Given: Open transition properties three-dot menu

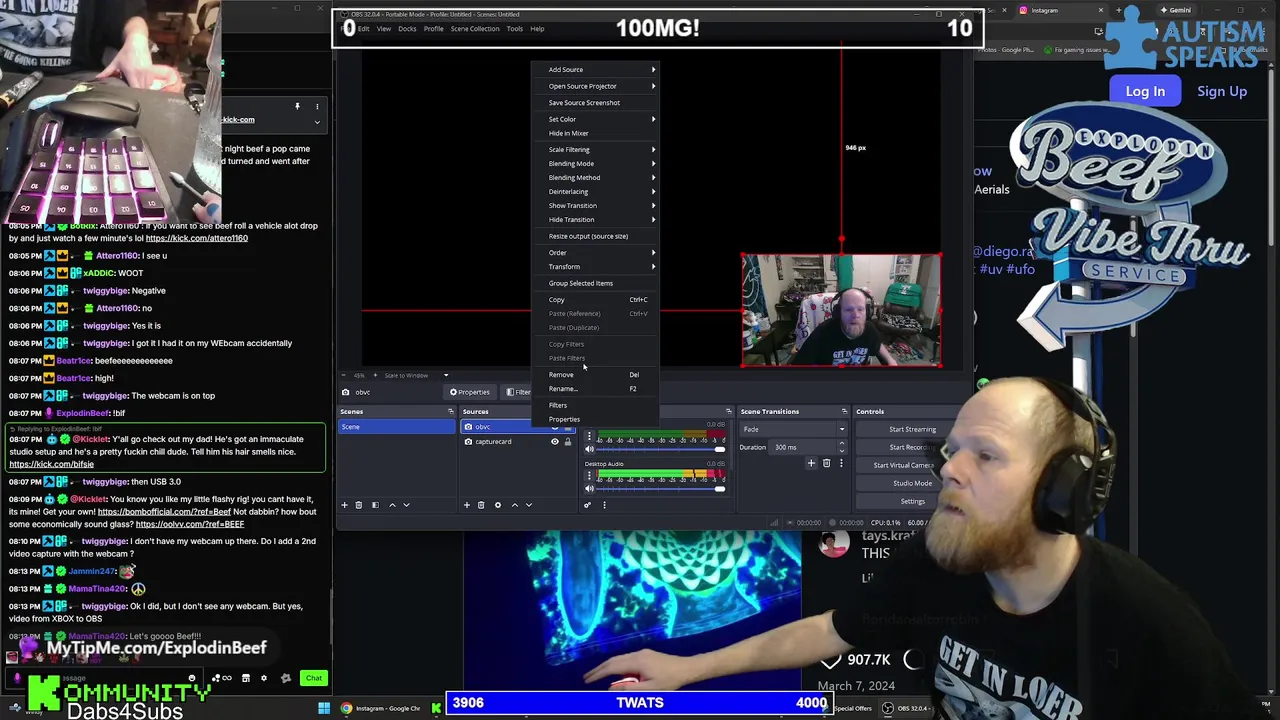Looking at the screenshot, I should pyautogui.click(x=841, y=463).
